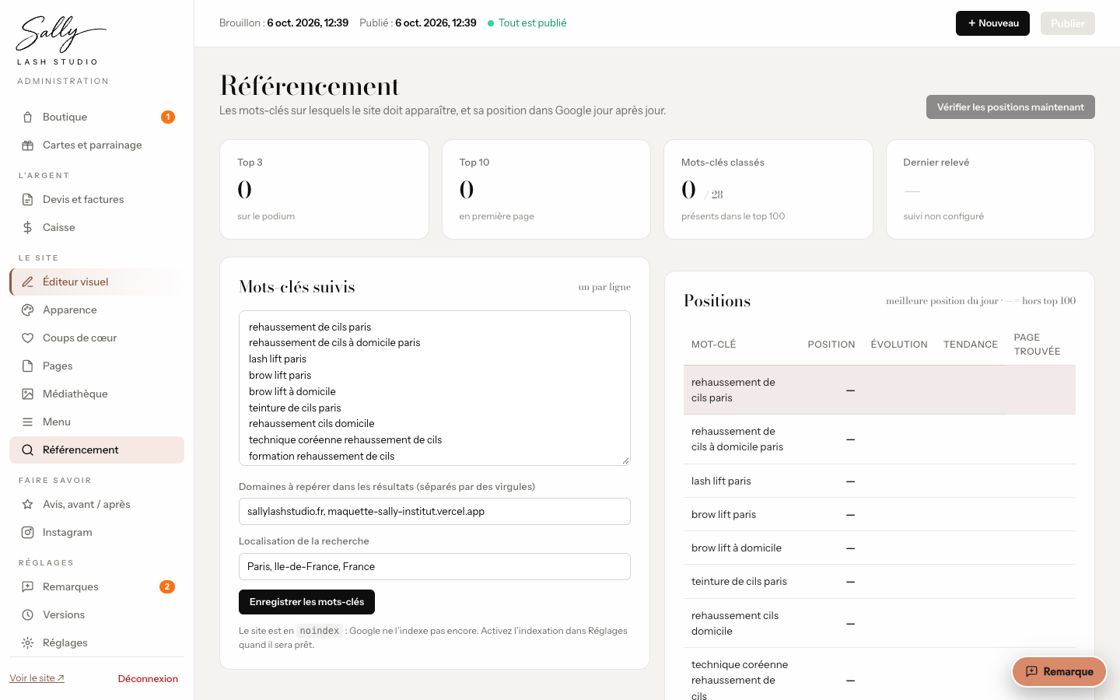The height and width of the screenshot is (700, 1120).
Task: Open the Éditeur visuel entry
Action: [96, 281]
